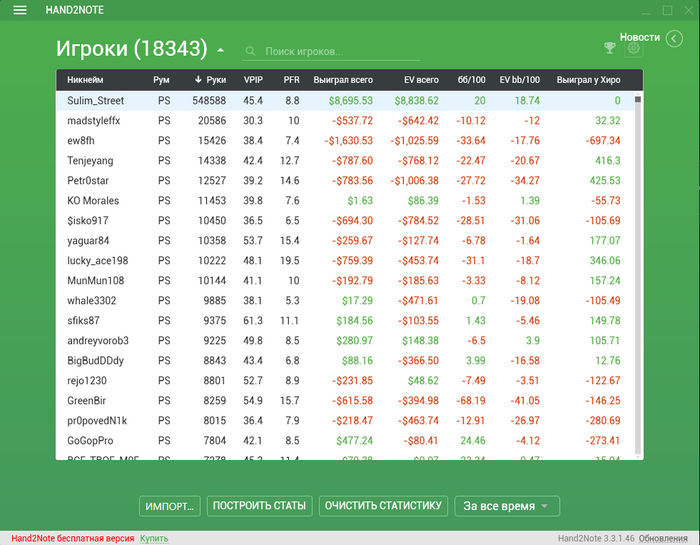Sort by PFR column header
700x545 pixels.
coord(292,80)
